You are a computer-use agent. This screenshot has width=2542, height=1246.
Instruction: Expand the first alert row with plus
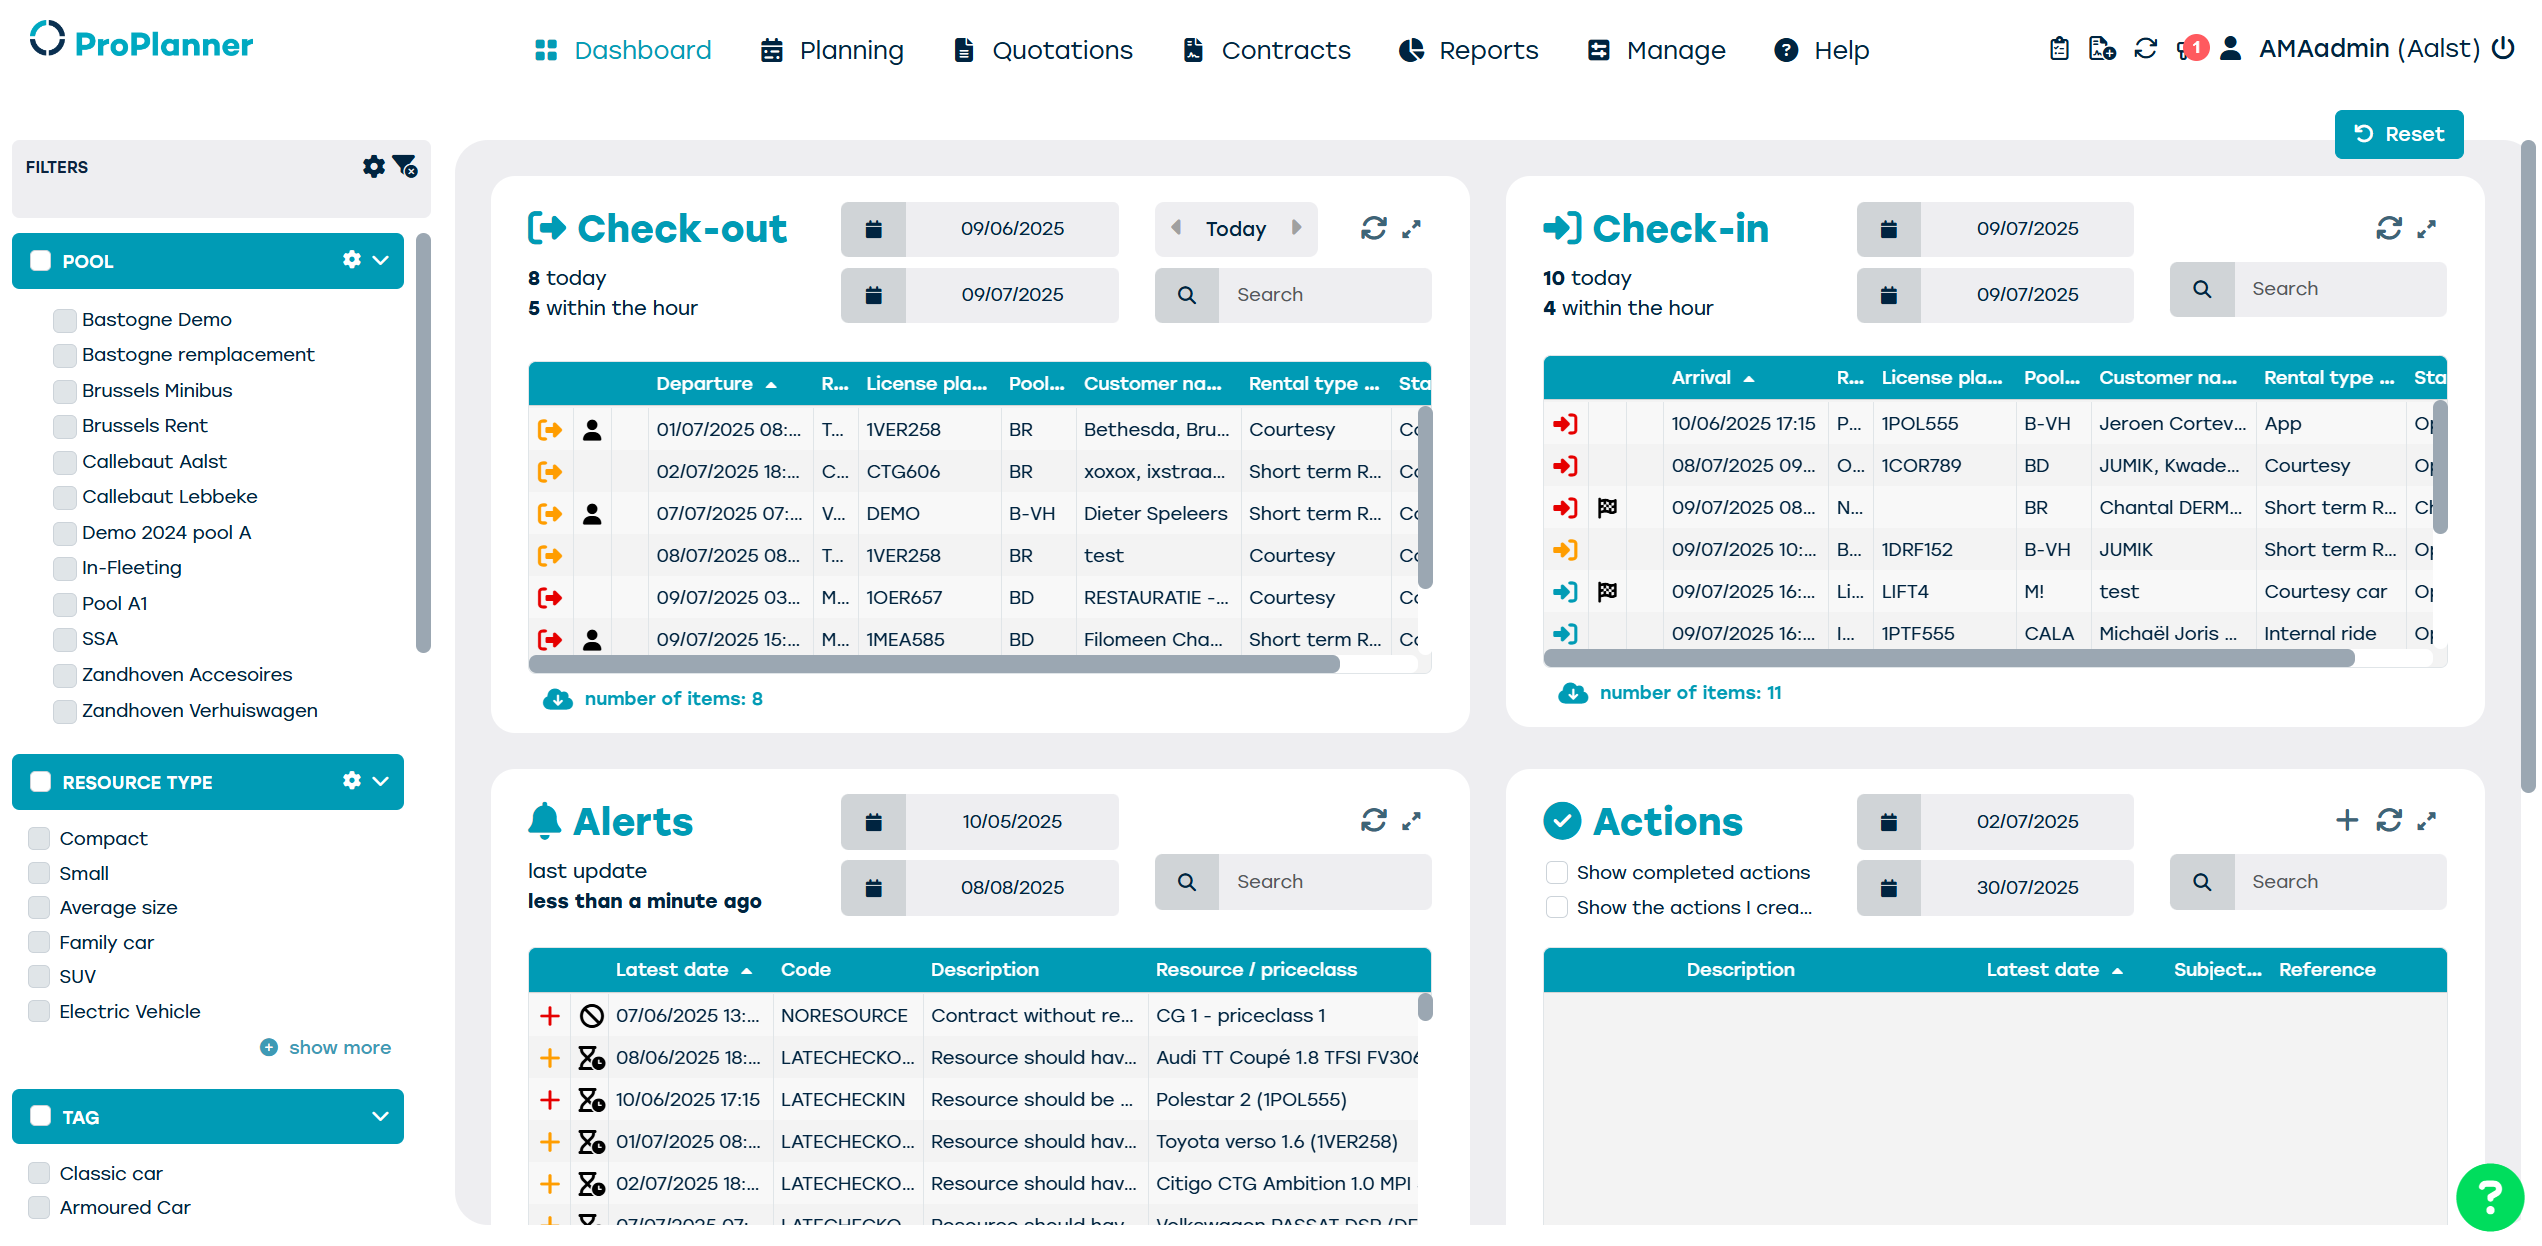tap(549, 1016)
